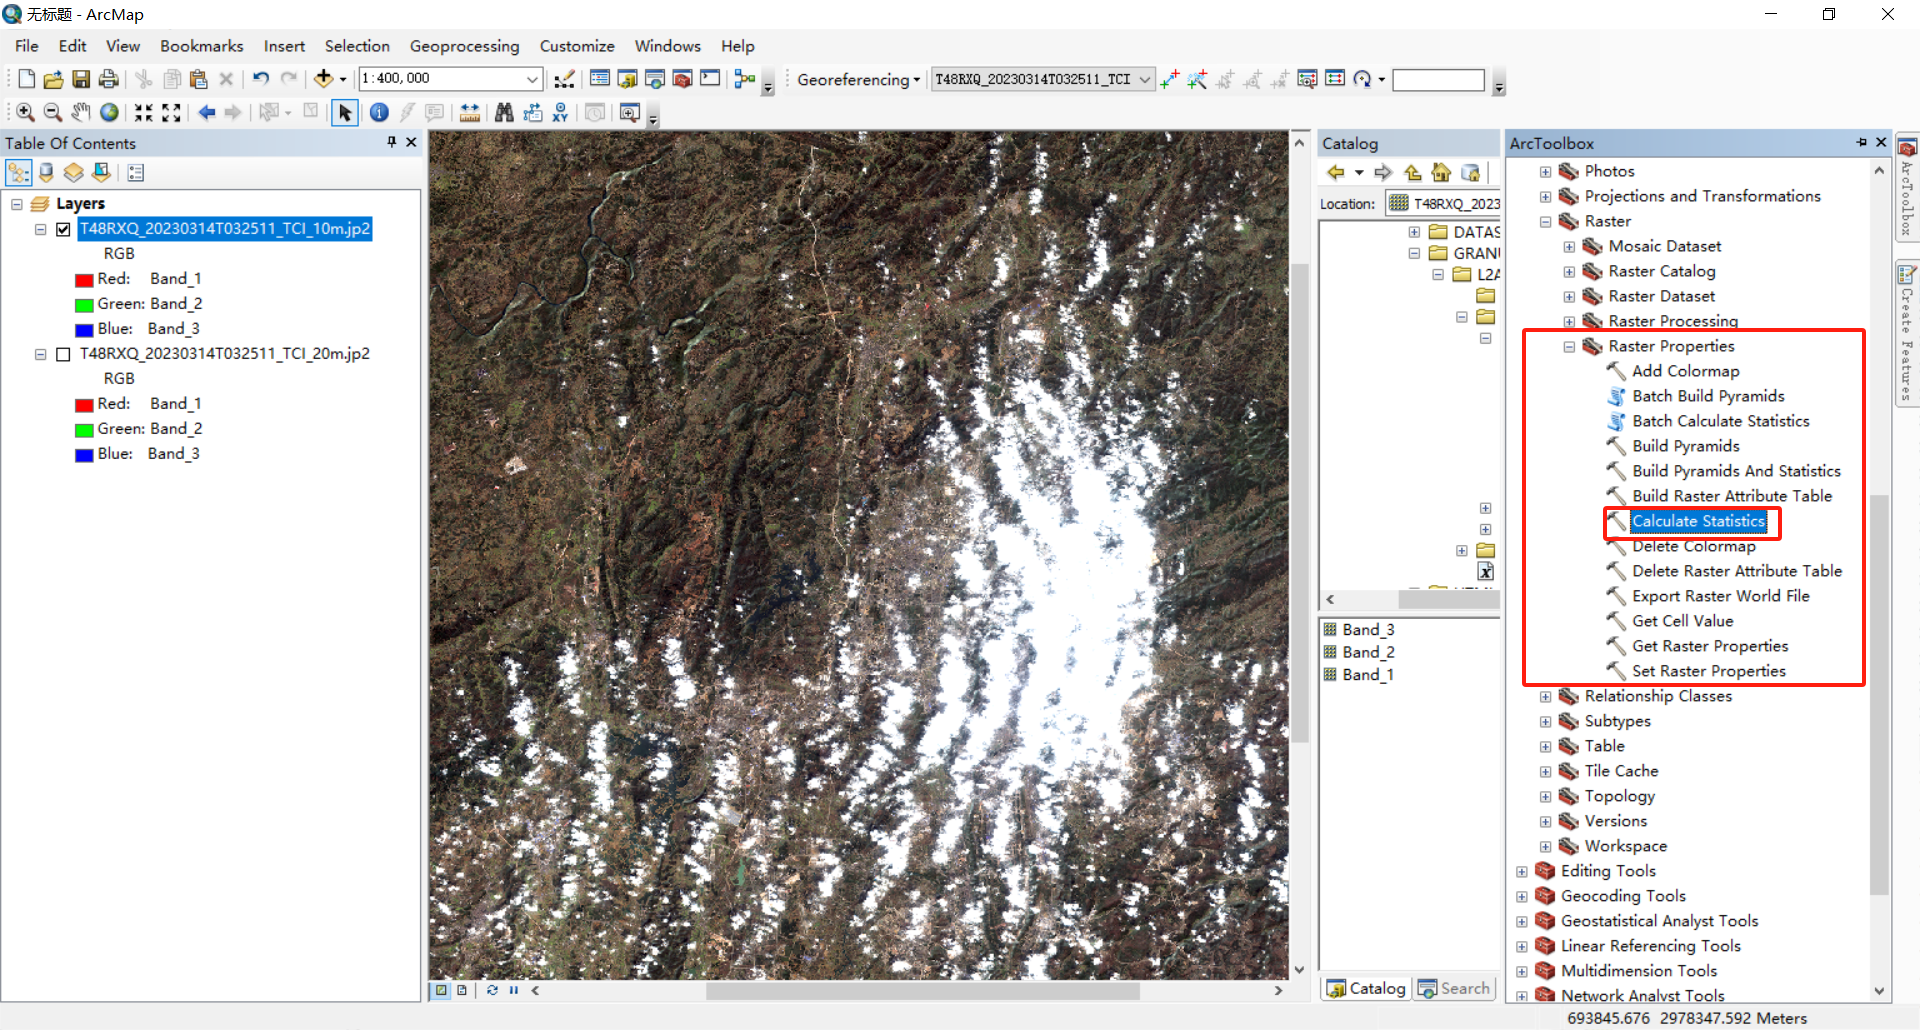Open the Geoprocessing menu

click(465, 46)
